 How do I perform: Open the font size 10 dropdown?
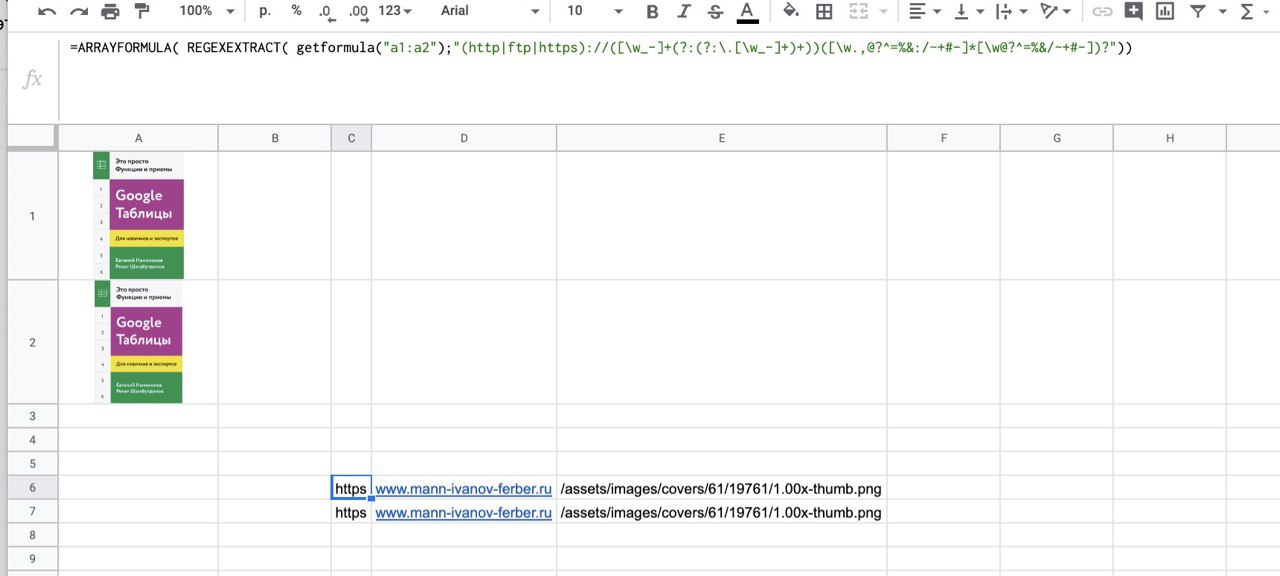coord(594,11)
